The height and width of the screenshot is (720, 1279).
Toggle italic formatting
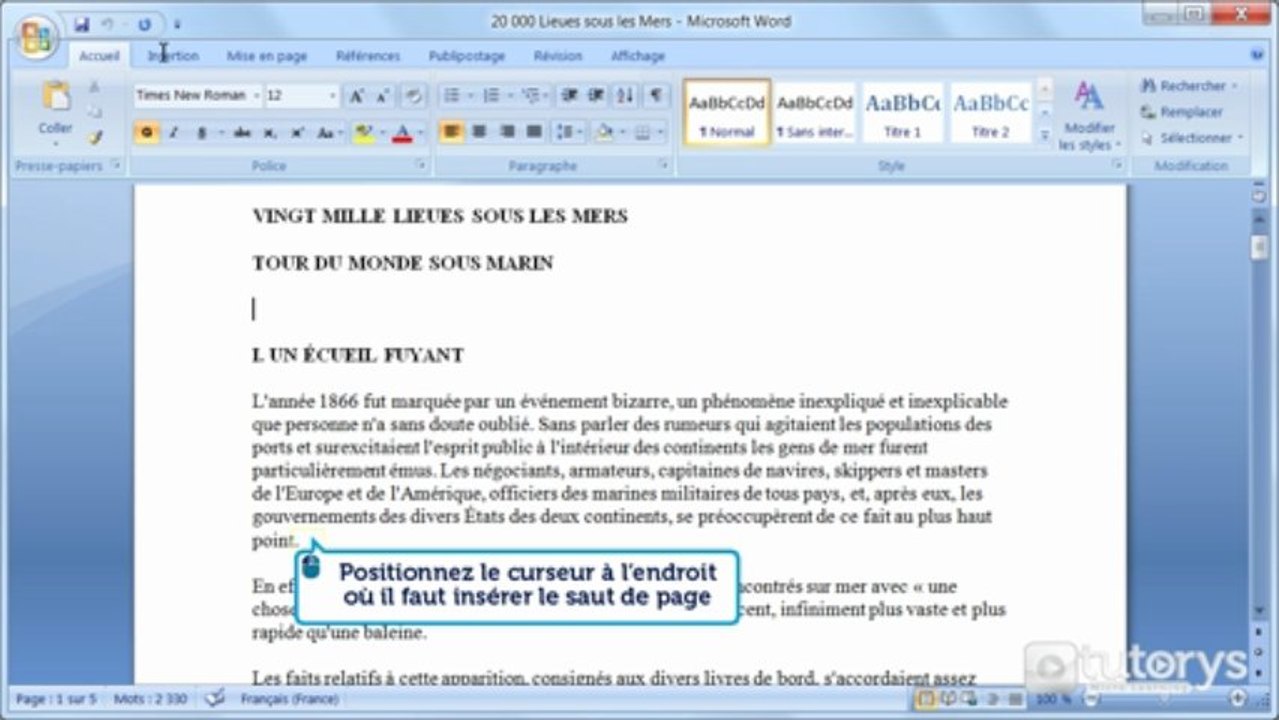tap(173, 132)
